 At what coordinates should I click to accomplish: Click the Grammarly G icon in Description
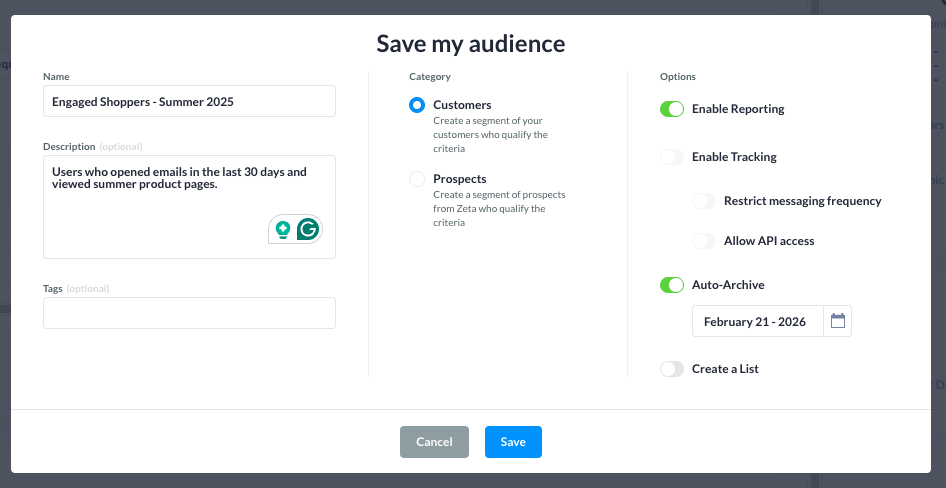pos(308,229)
